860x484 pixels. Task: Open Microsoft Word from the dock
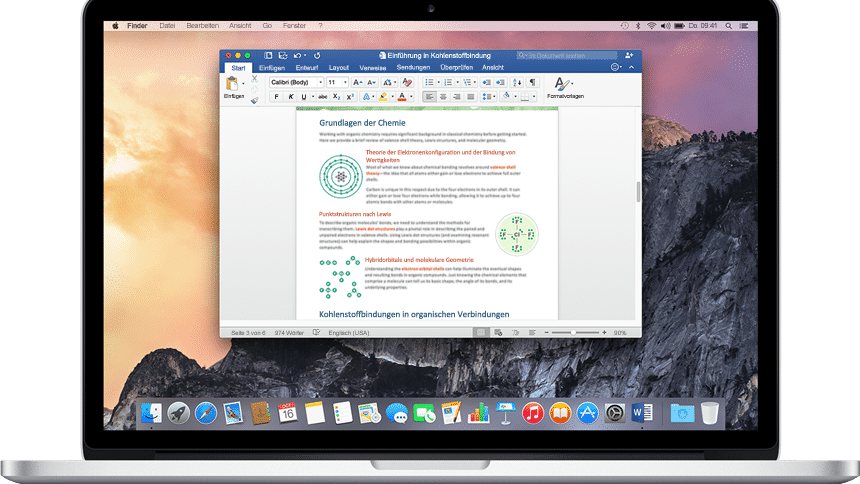pos(642,413)
